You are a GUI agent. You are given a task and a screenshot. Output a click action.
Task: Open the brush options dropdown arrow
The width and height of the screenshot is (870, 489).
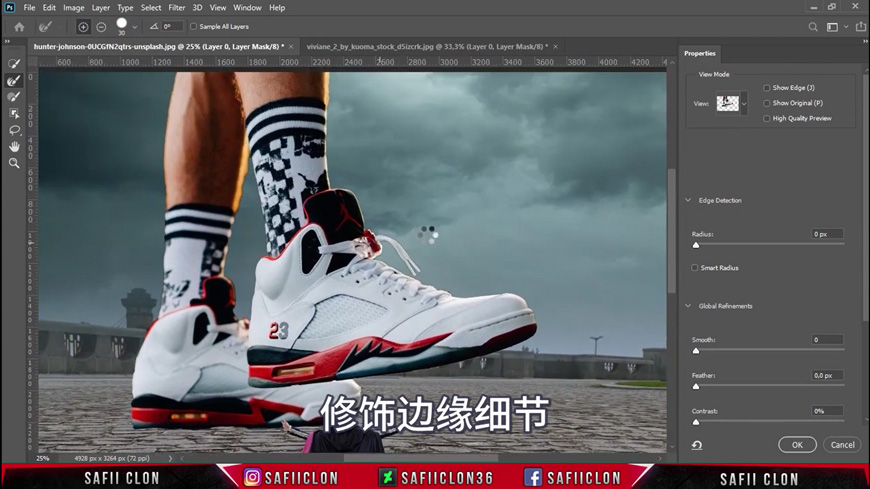134,27
